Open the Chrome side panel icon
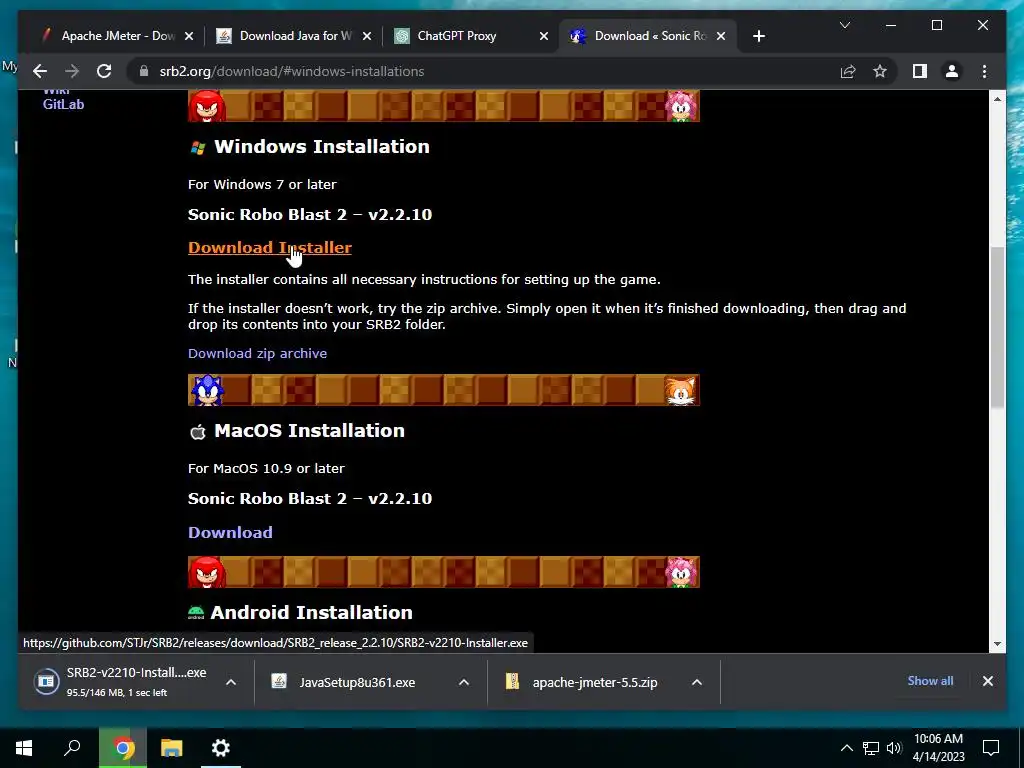 click(920, 71)
